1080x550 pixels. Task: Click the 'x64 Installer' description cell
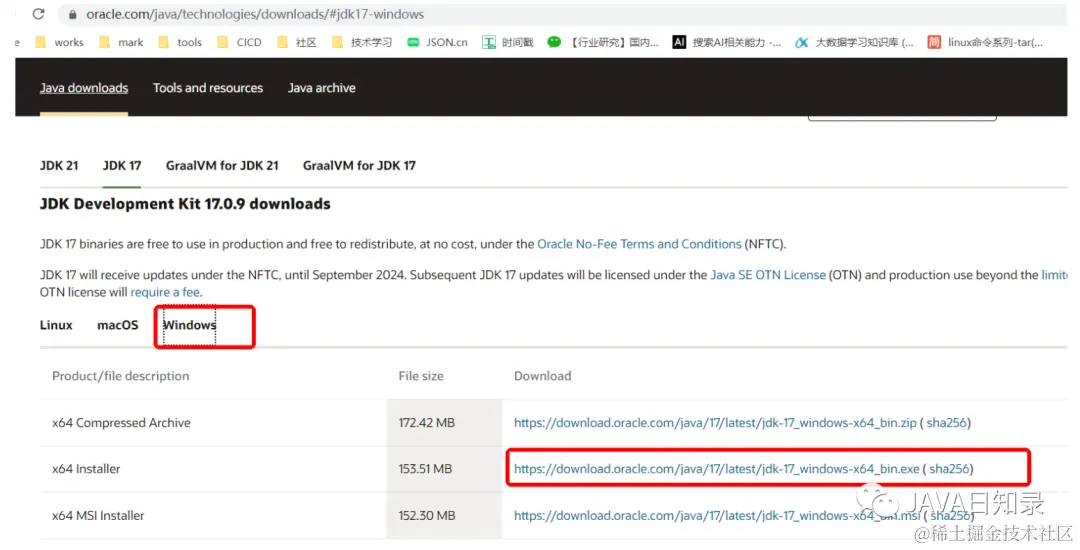86,469
